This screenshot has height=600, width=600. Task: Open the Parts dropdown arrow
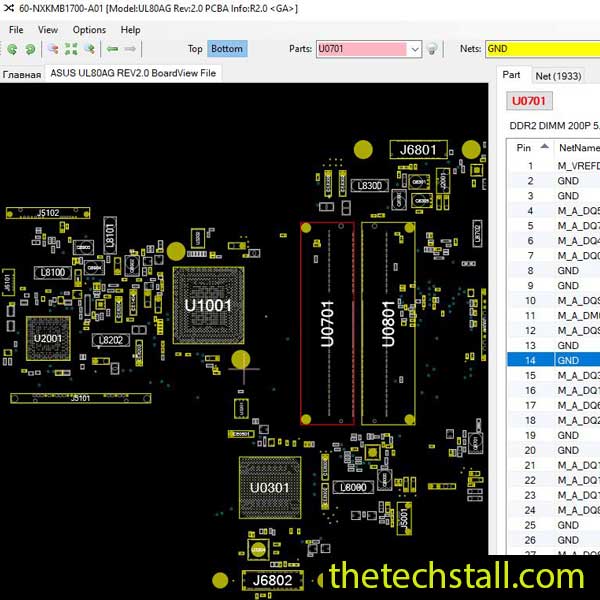pos(415,49)
